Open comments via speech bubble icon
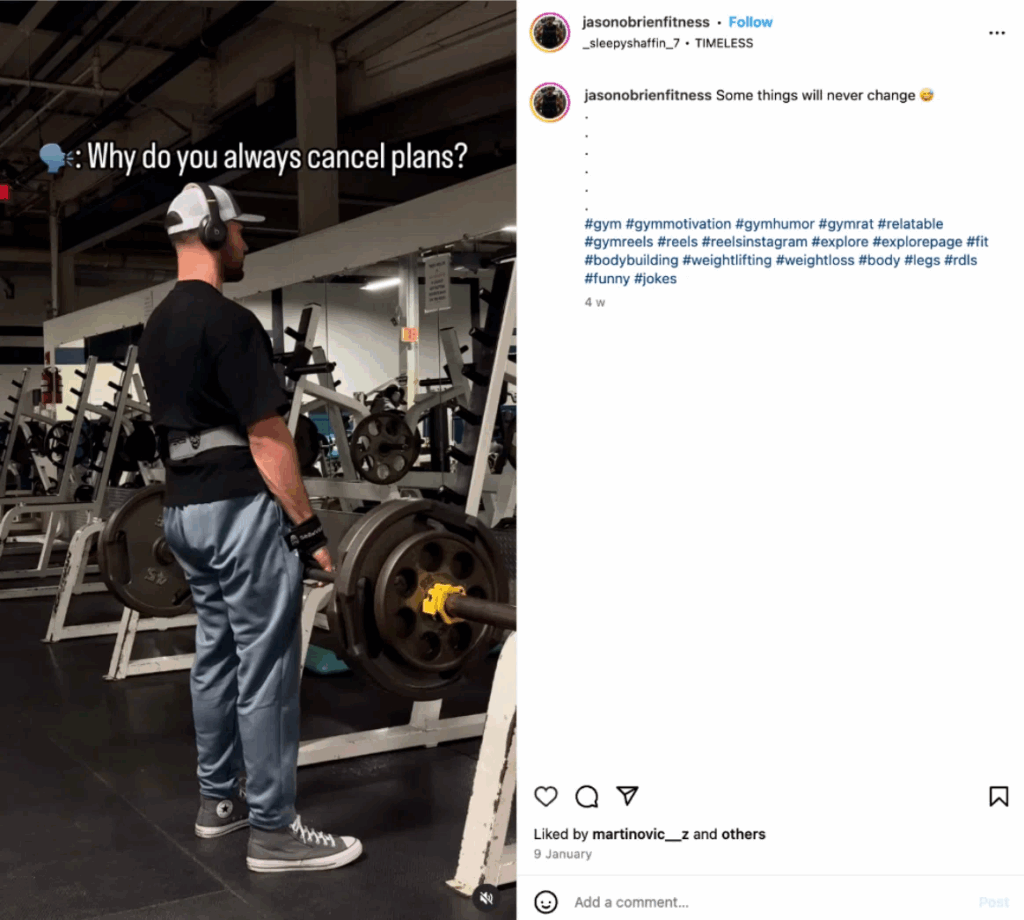The width and height of the screenshot is (1024, 920). (586, 797)
